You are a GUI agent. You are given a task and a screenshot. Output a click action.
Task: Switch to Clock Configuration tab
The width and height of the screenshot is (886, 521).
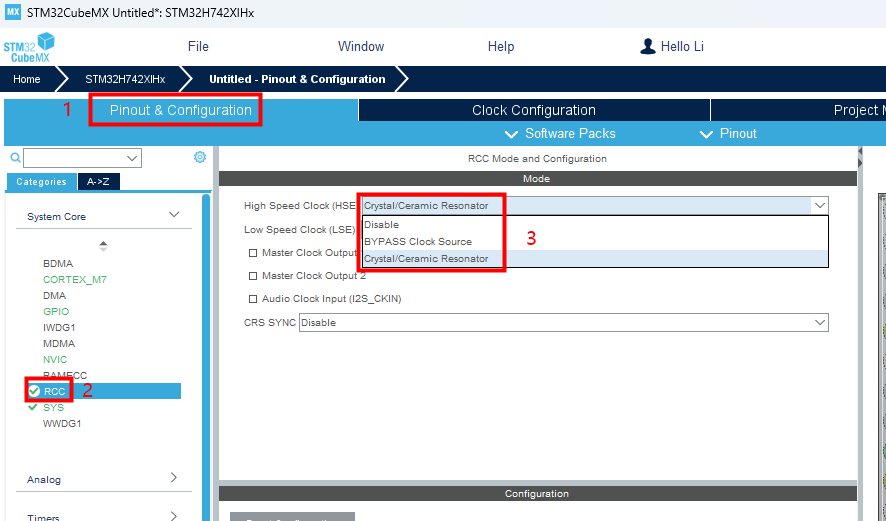534,110
